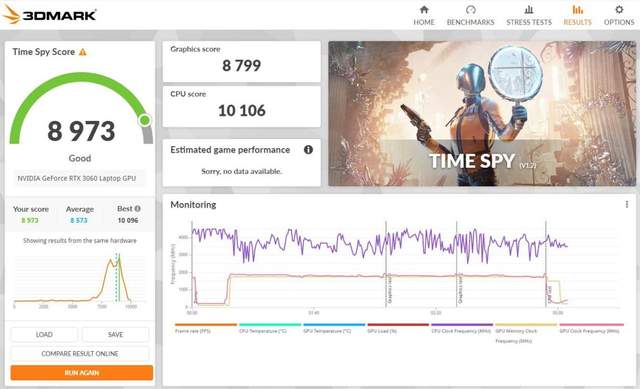The height and width of the screenshot is (389, 640).
Task: Click the LOAD button
Action: (44, 334)
